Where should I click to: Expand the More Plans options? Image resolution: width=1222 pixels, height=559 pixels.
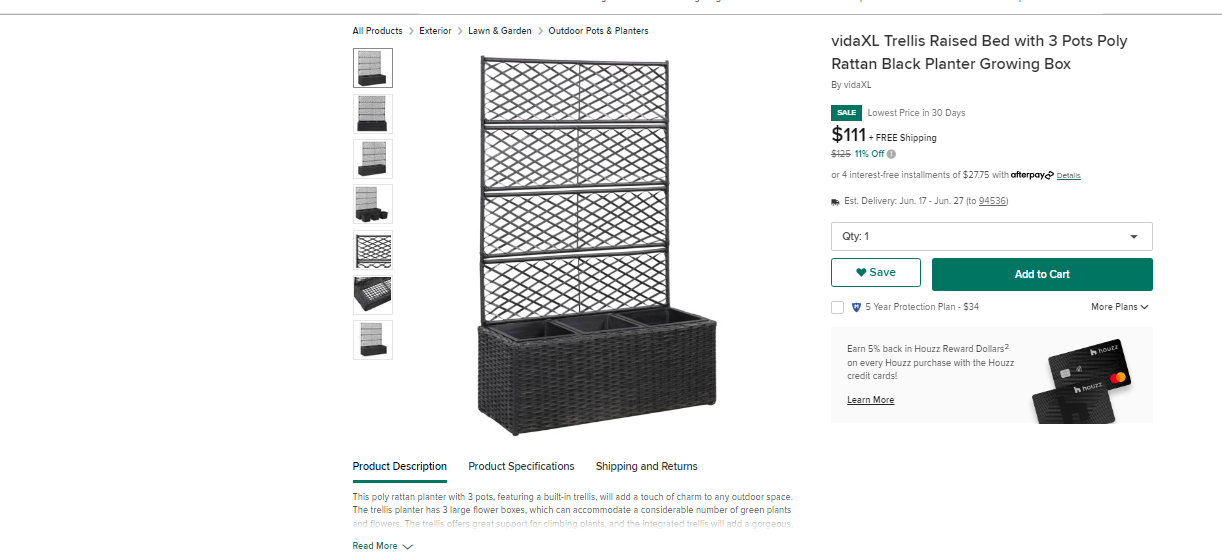coord(1119,307)
